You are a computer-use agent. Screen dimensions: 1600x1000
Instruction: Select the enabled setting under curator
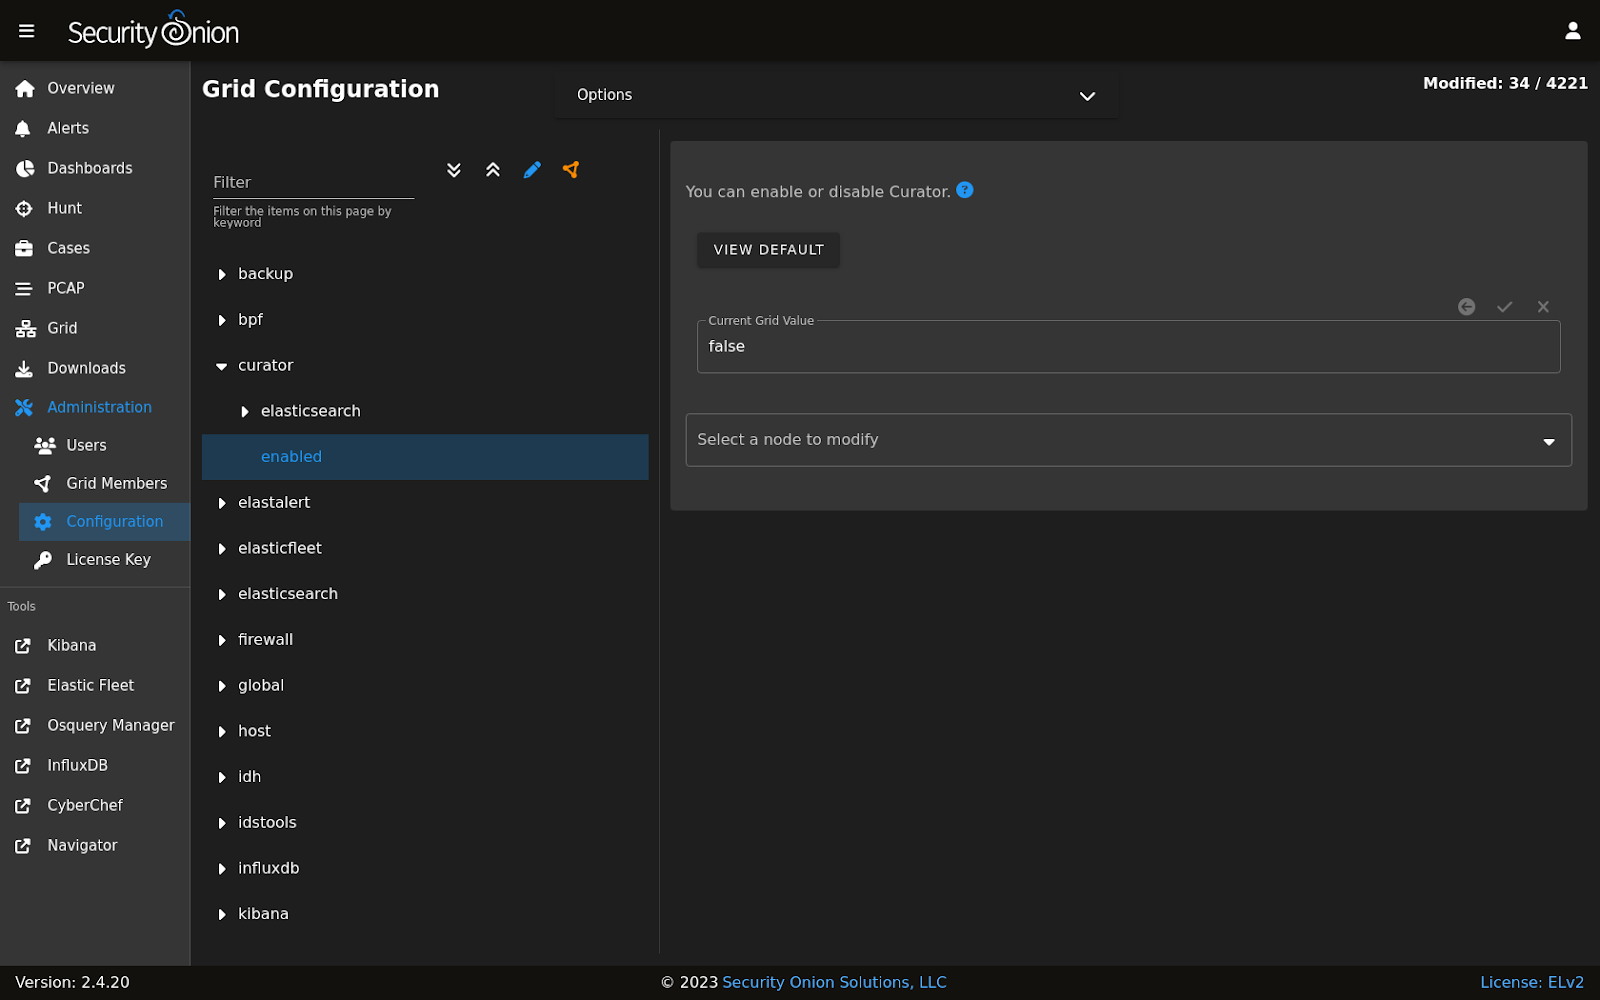tap(425, 457)
